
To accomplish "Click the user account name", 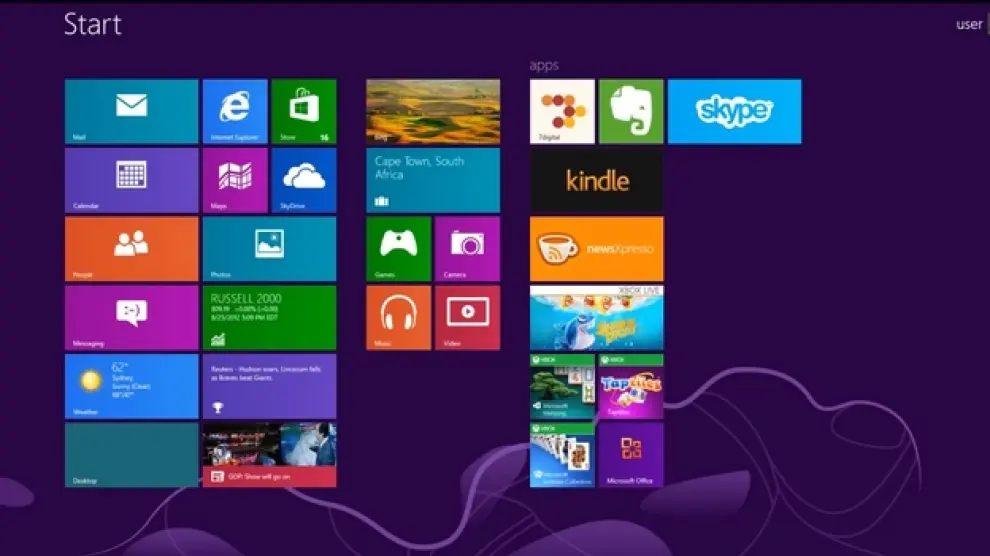I will point(968,25).
